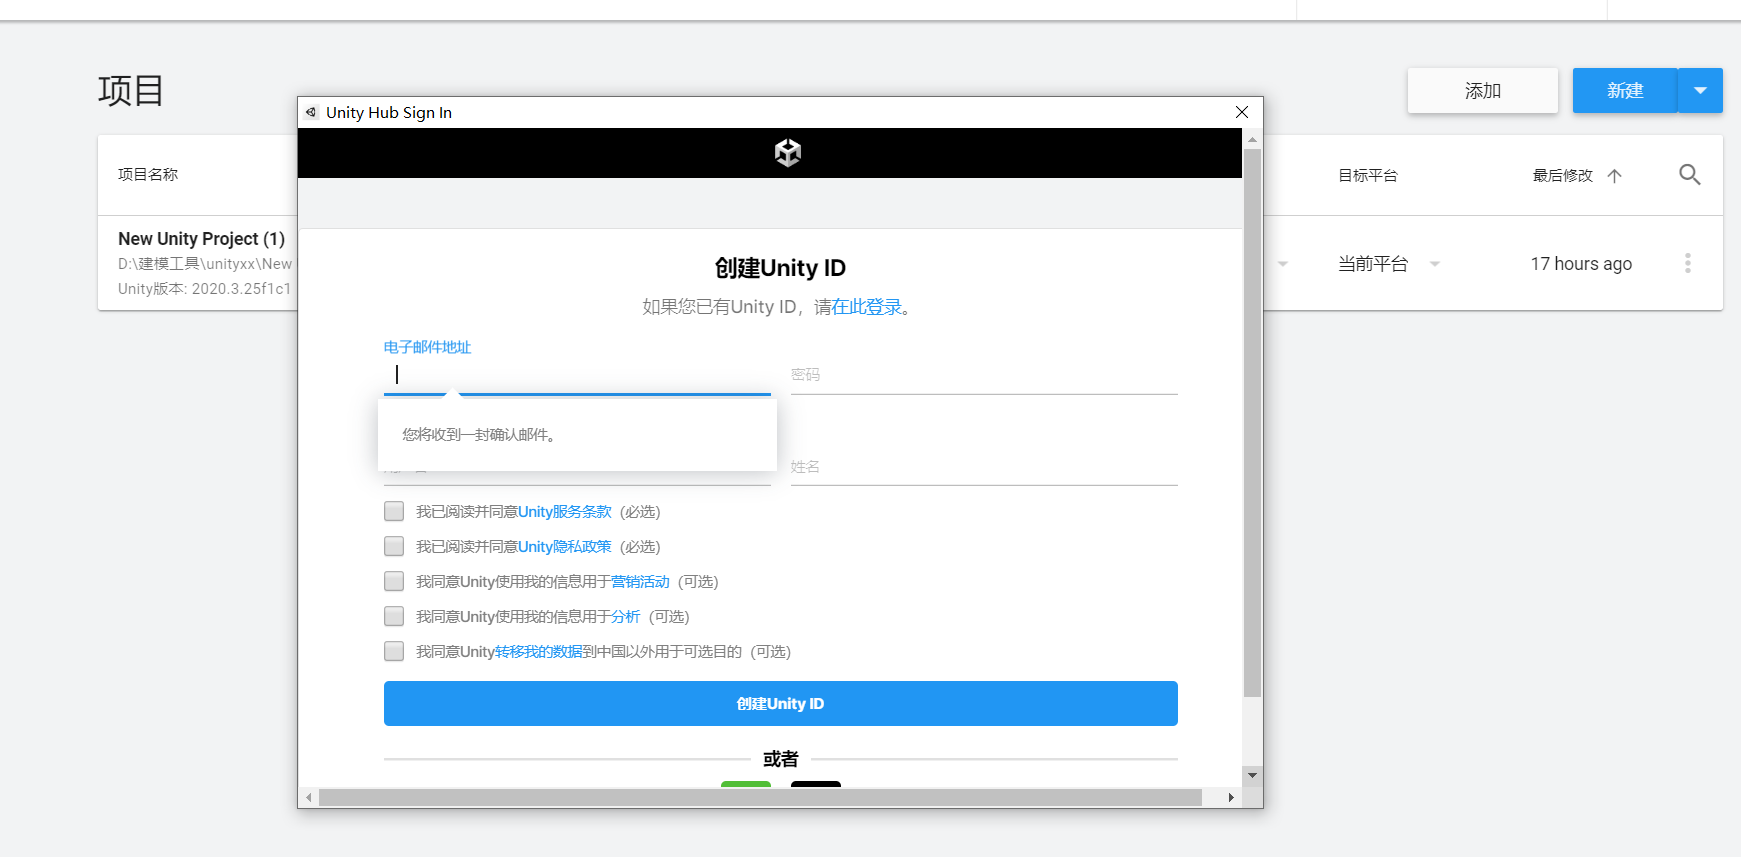Screen dimensions: 1741x857
Task: Click the scroll right arrow in dialog
Action: 1231,797
